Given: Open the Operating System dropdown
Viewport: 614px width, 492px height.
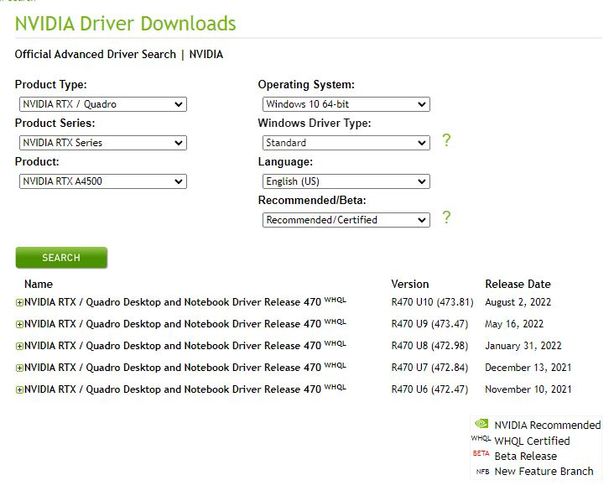Looking at the screenshot, I should pos(346,104).
